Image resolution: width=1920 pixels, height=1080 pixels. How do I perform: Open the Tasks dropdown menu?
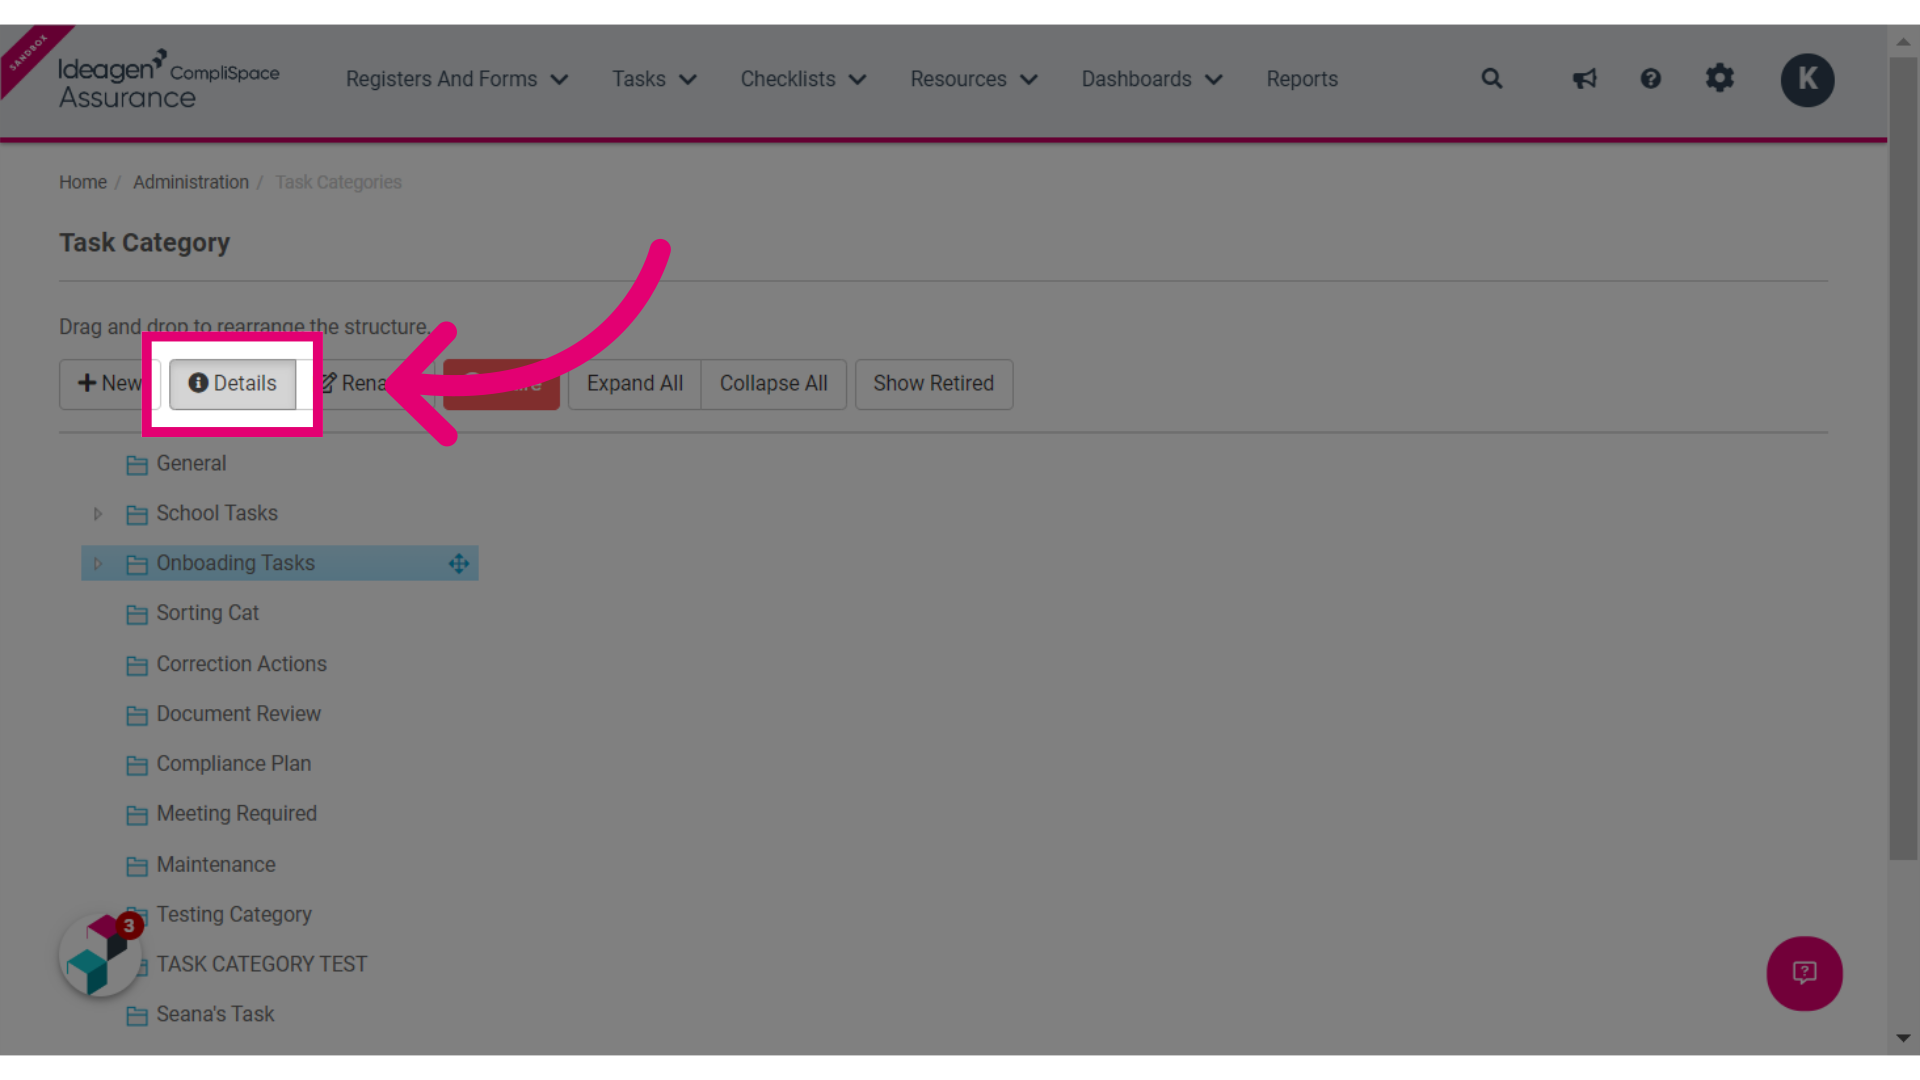(x=654, y=79)
